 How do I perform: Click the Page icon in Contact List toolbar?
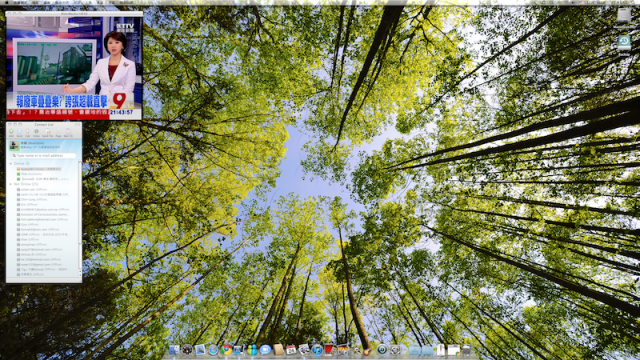pos(58,132)
